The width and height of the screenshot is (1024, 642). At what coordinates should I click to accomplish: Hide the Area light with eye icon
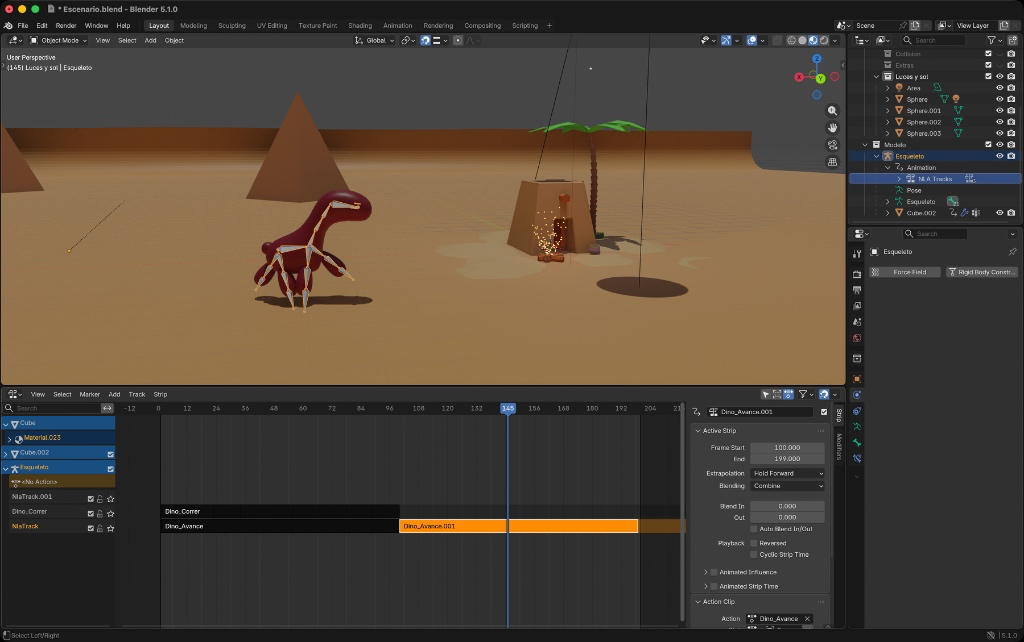point(999,88)
